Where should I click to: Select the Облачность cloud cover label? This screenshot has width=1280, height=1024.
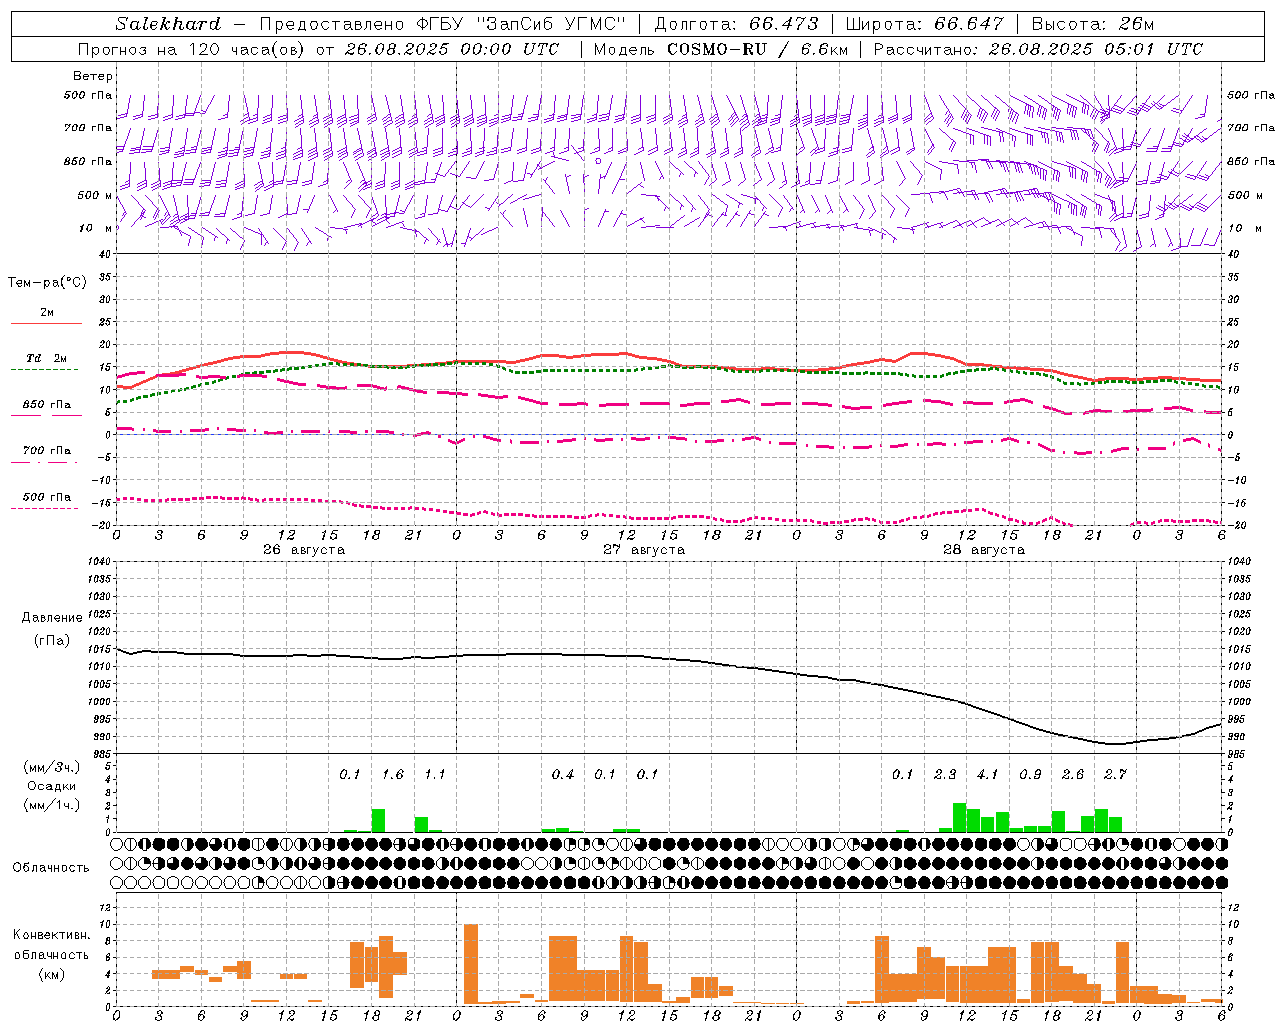pos(51,868)
